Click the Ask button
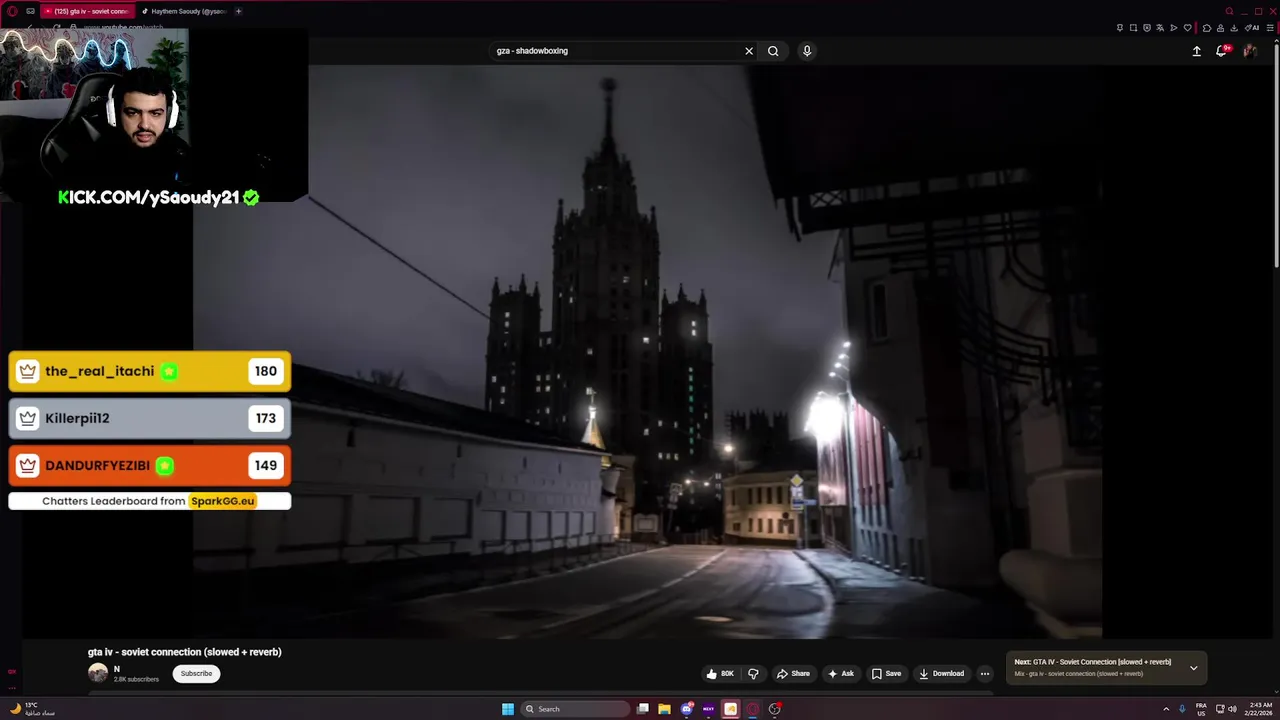 840,674
